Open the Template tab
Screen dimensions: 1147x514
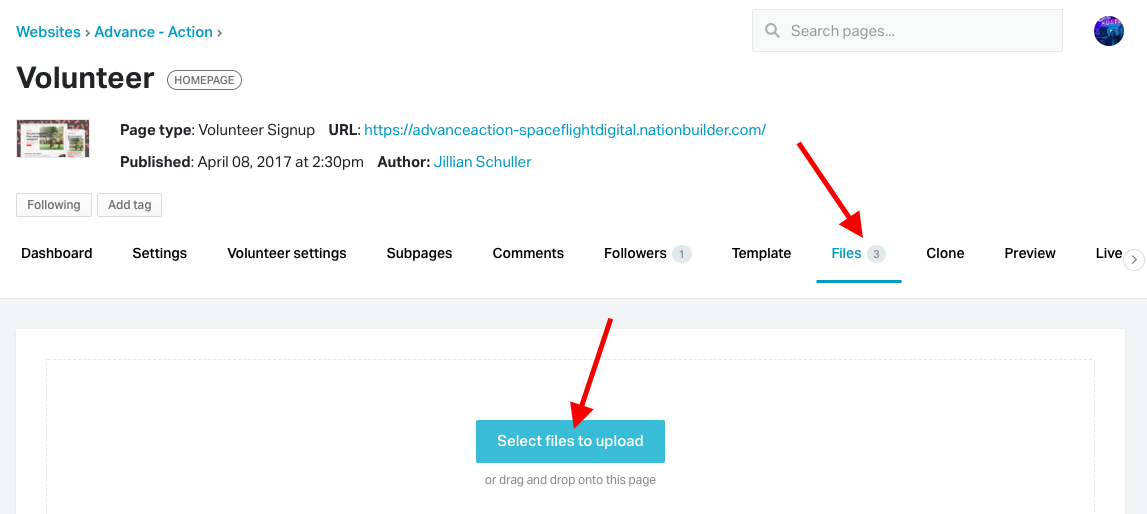pyautogui.click(x=761, y=253)
